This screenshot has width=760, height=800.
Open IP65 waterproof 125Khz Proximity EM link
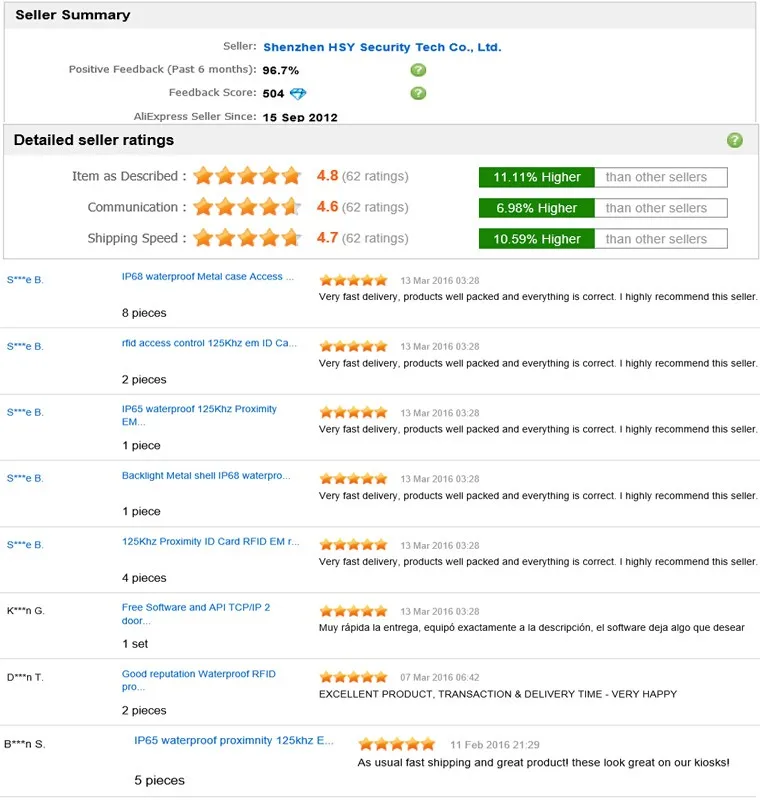[x=199, y=415]
